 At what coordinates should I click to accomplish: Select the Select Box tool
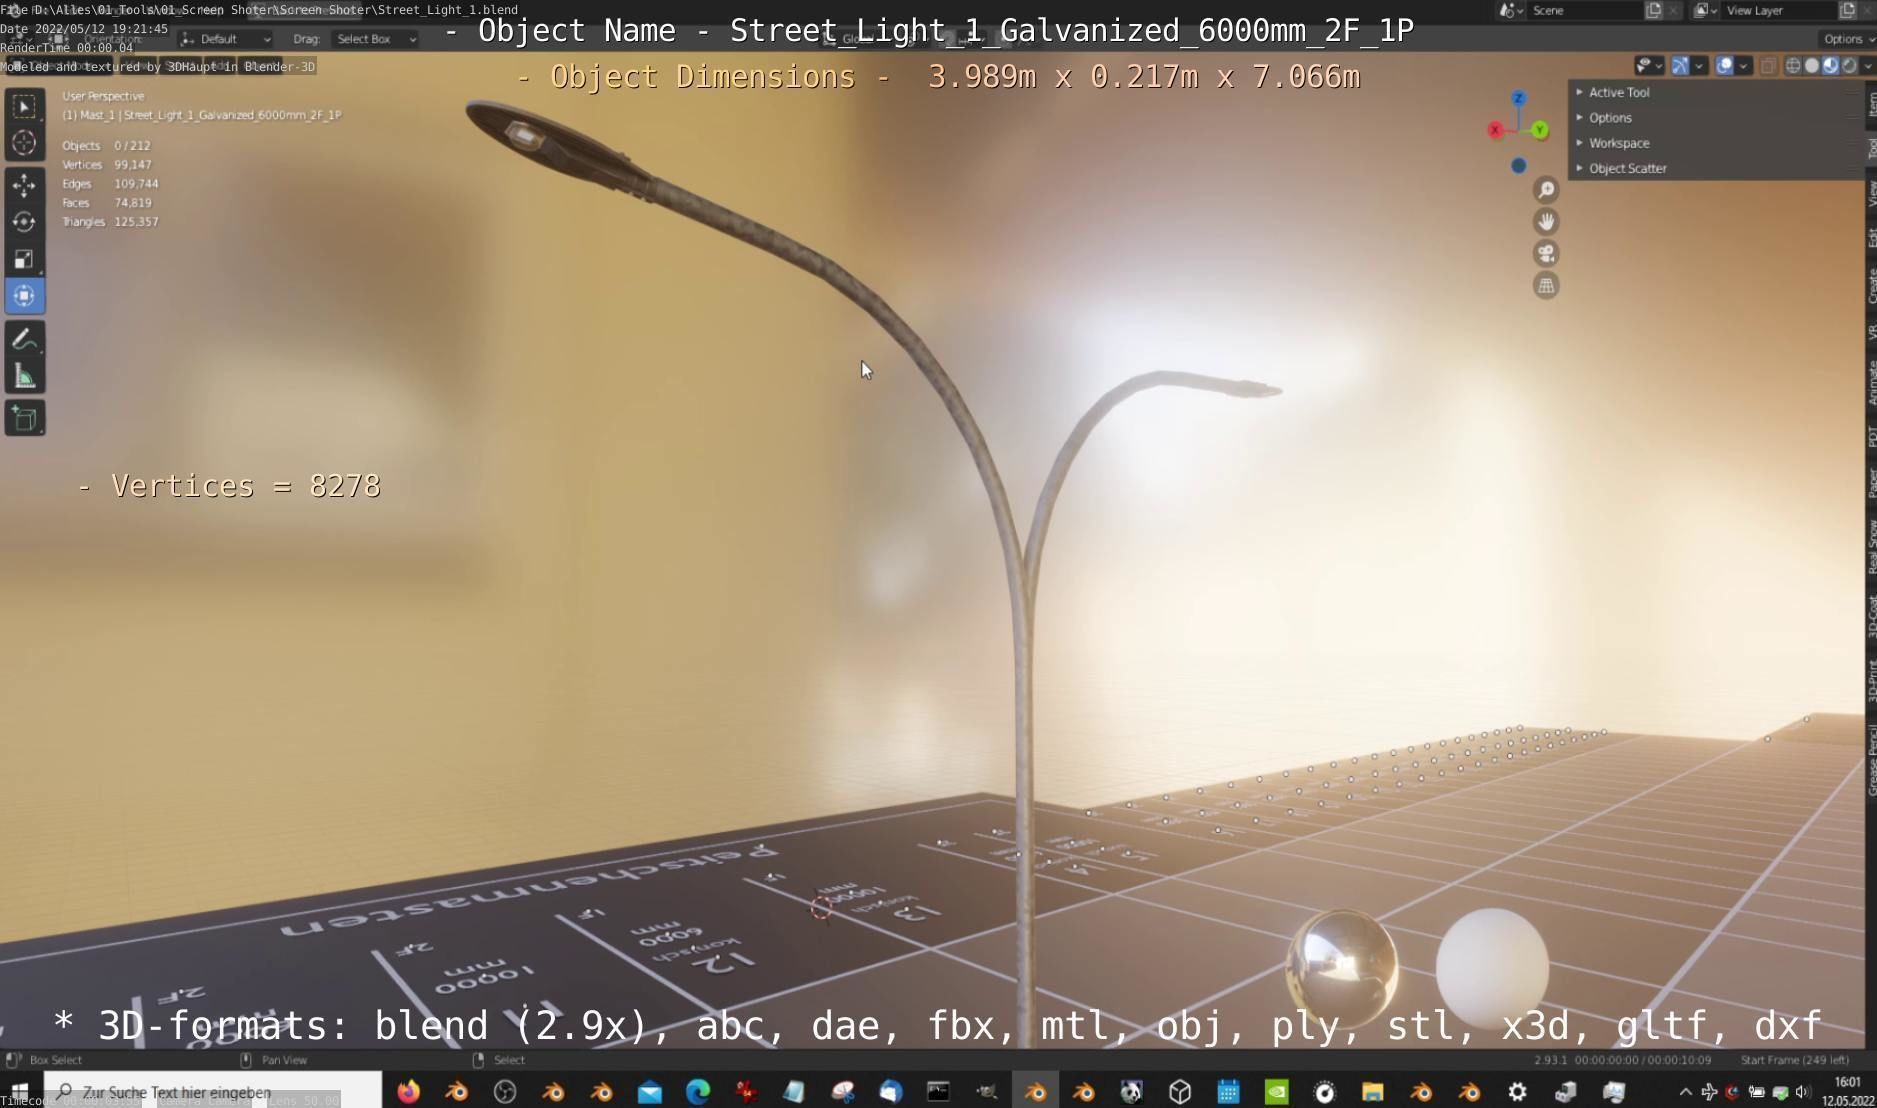click(x=25, y=106)
